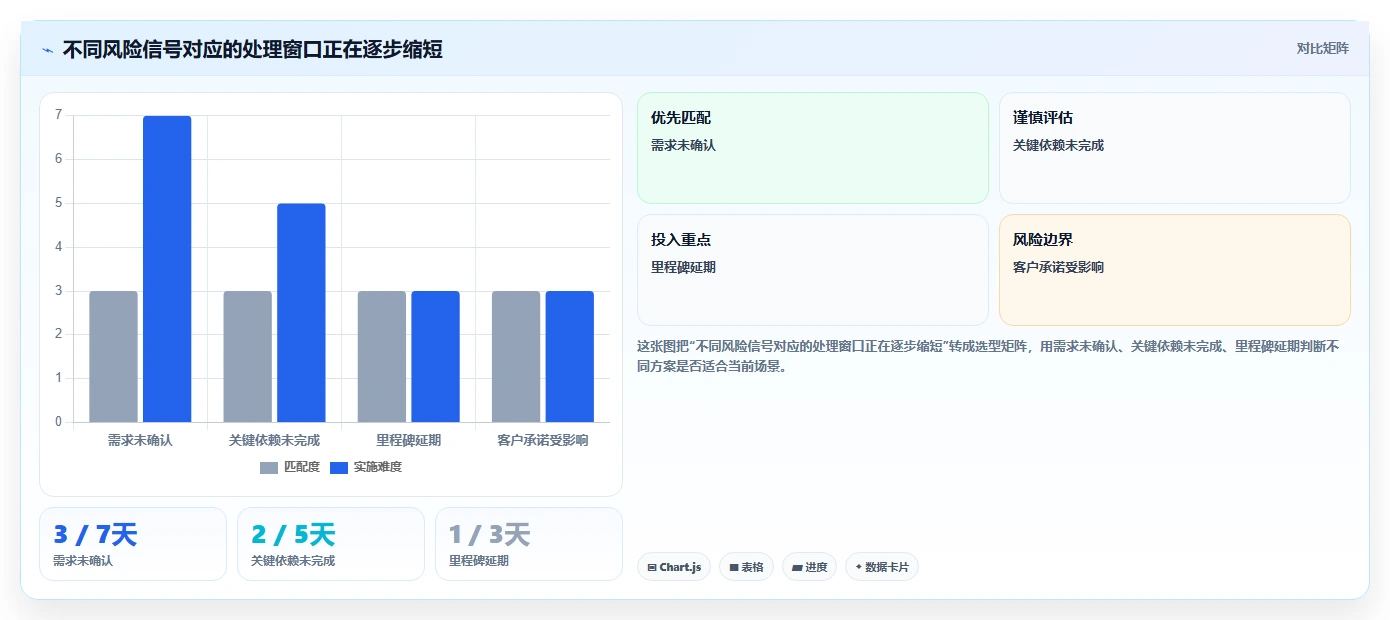Click the lightning icon beside the header title
The image size is (1390, 620).
coord(47,50)
